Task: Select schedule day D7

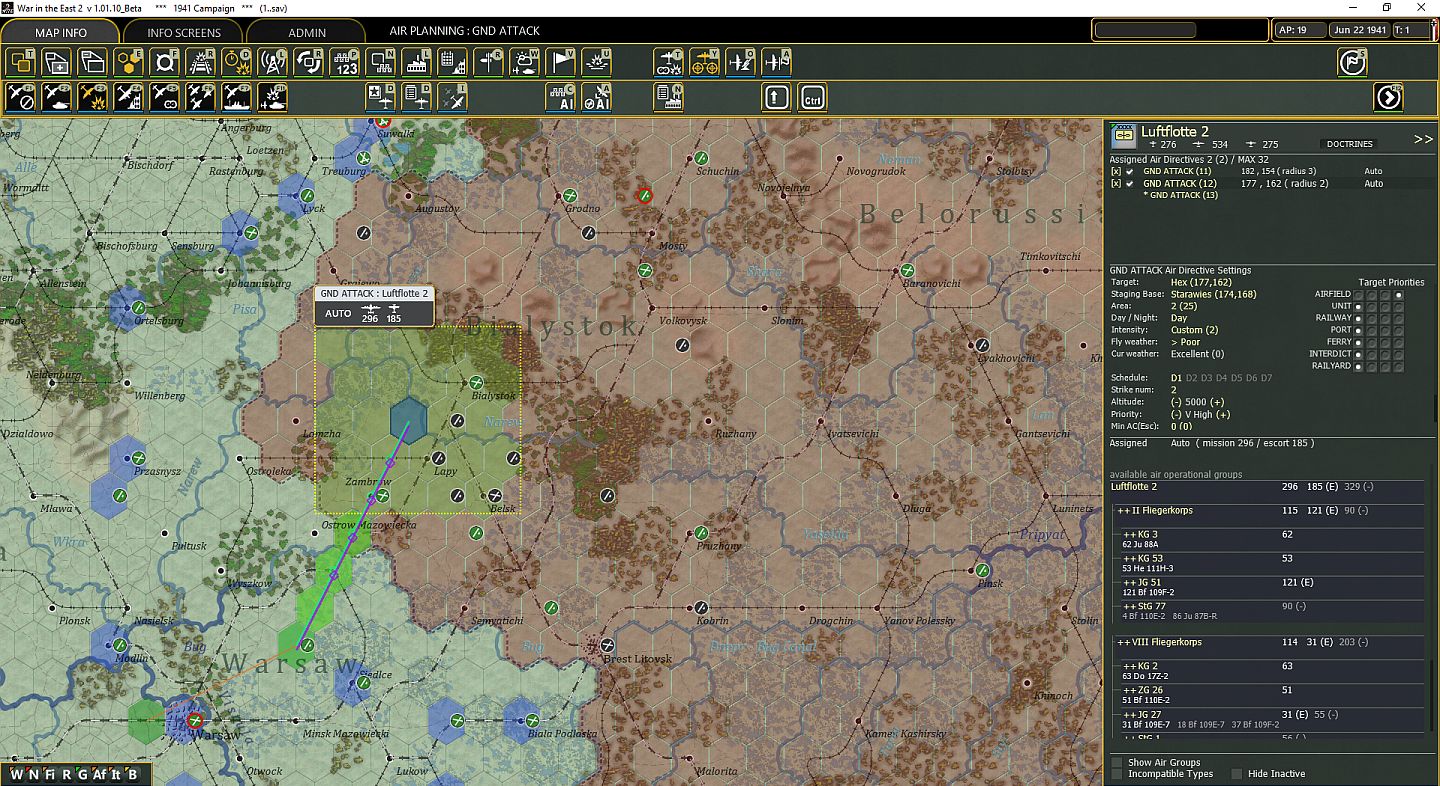Action: tap(1266, 378)
